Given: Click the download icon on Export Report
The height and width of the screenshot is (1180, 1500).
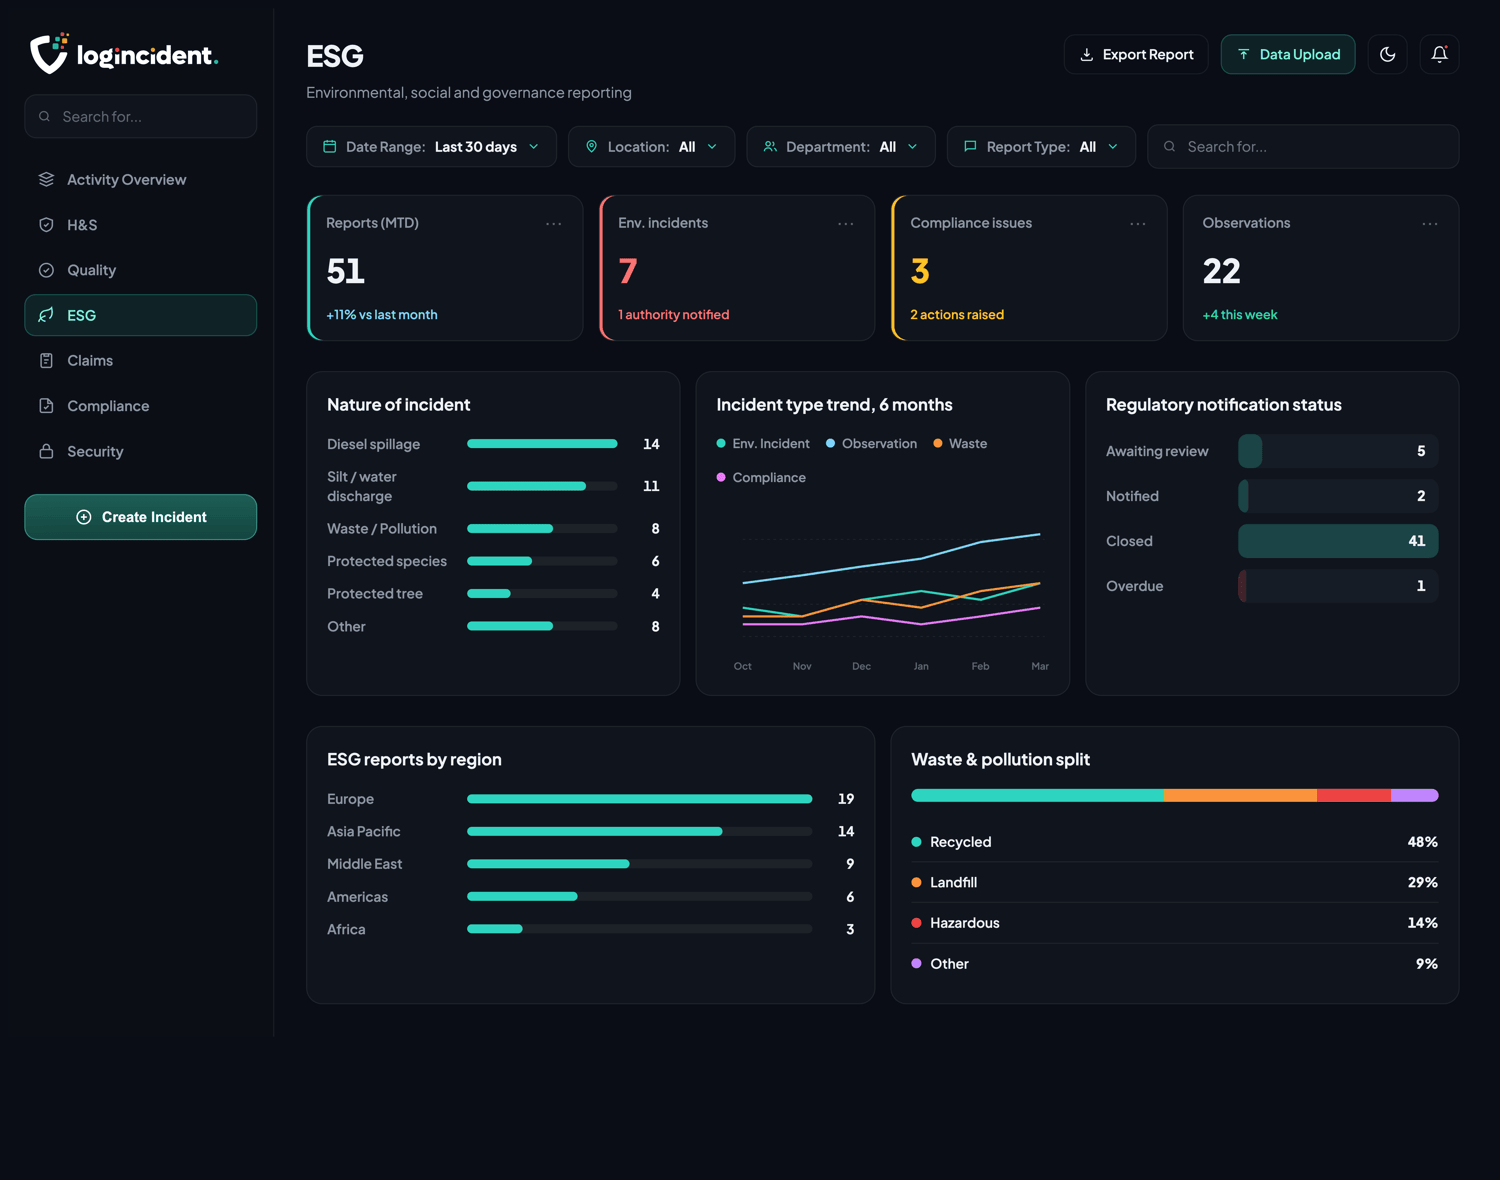Looking at the screenshot, I should (1086, 55).
